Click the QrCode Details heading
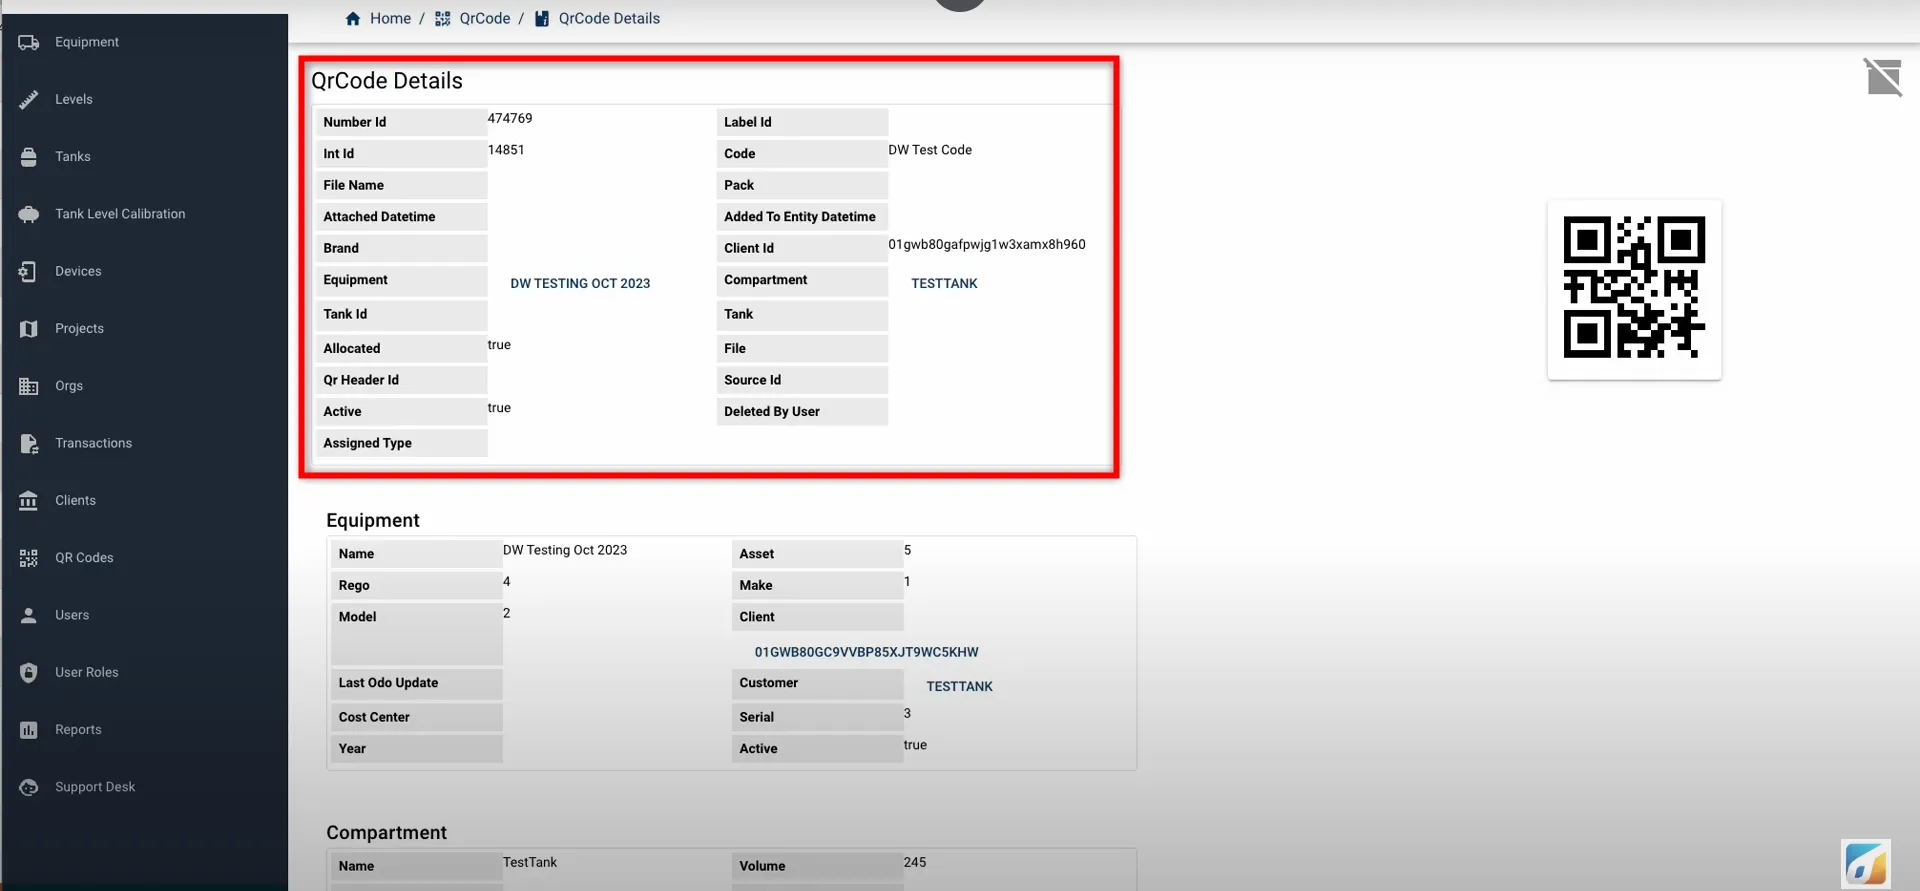Screen dimensions: 1920x891 pos(387,81)
